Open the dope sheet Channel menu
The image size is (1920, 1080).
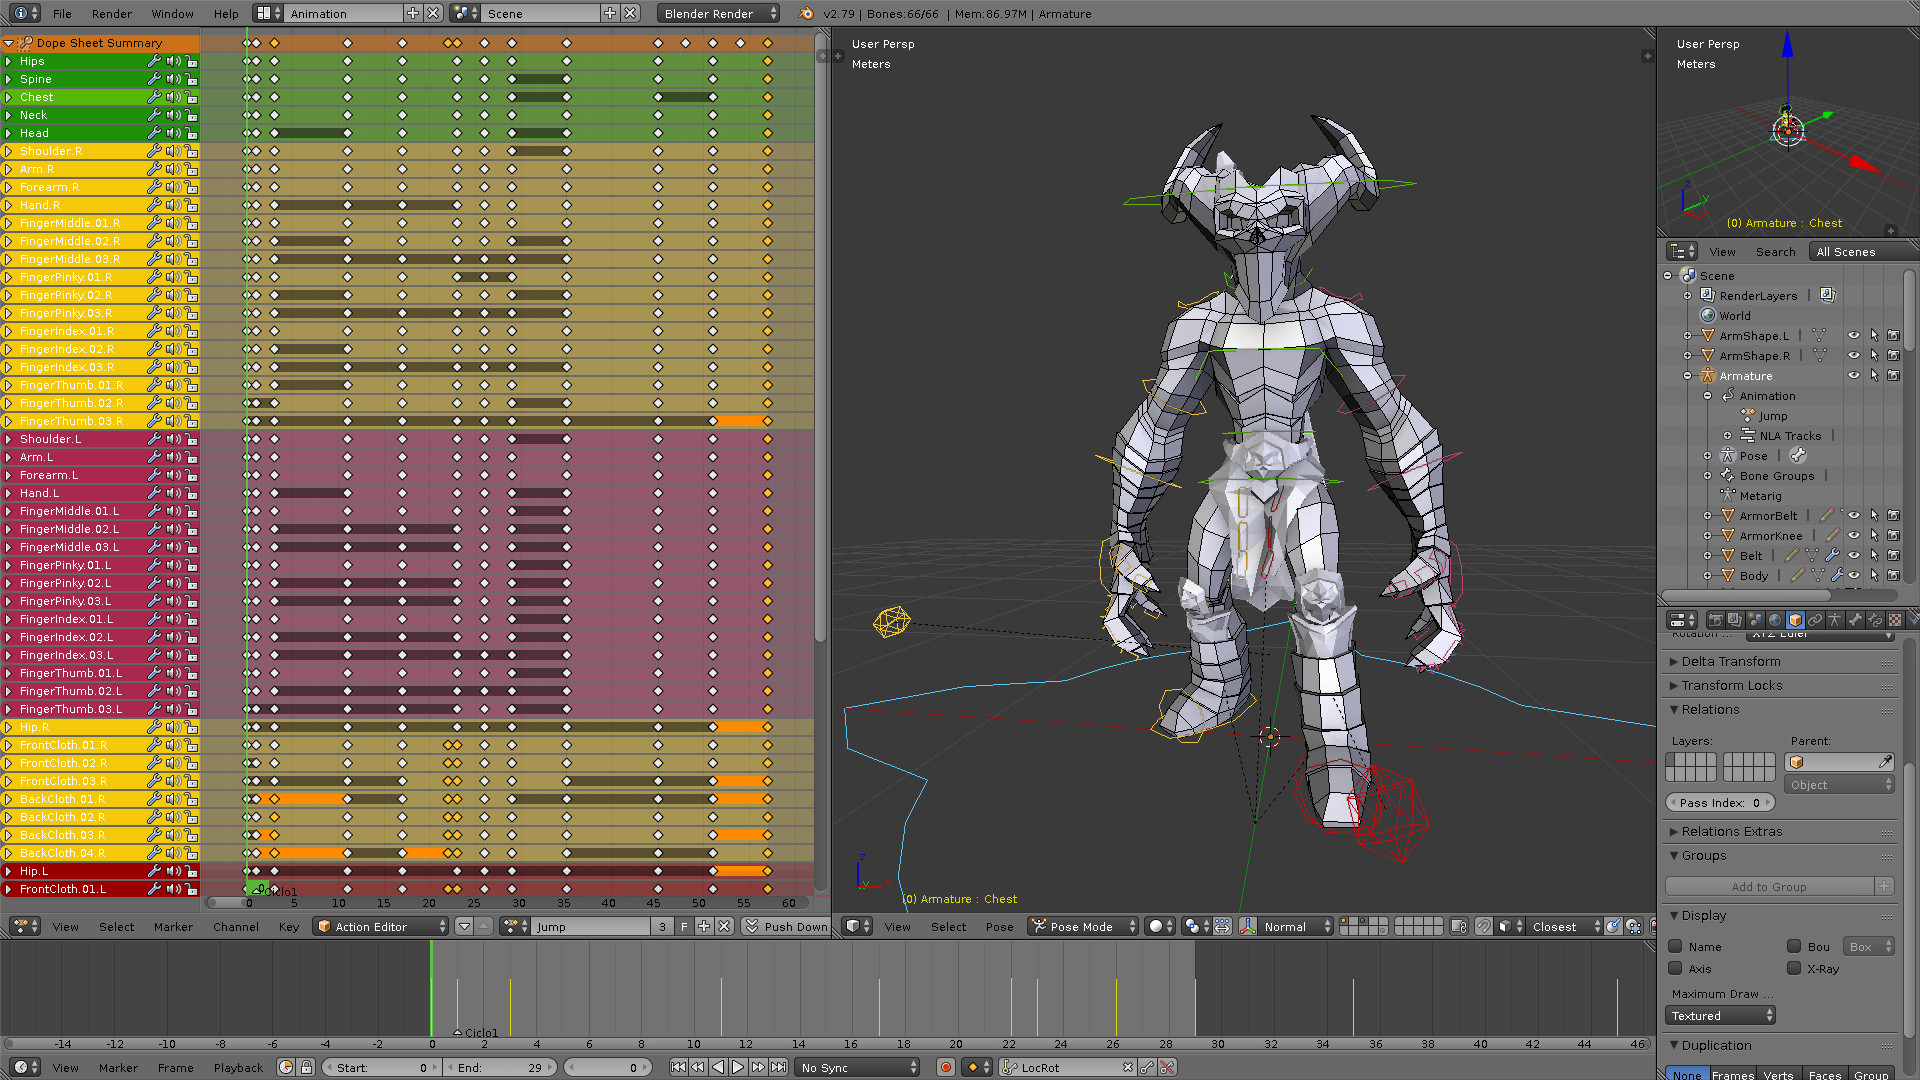pyautogui.click(x=236, y=927)
